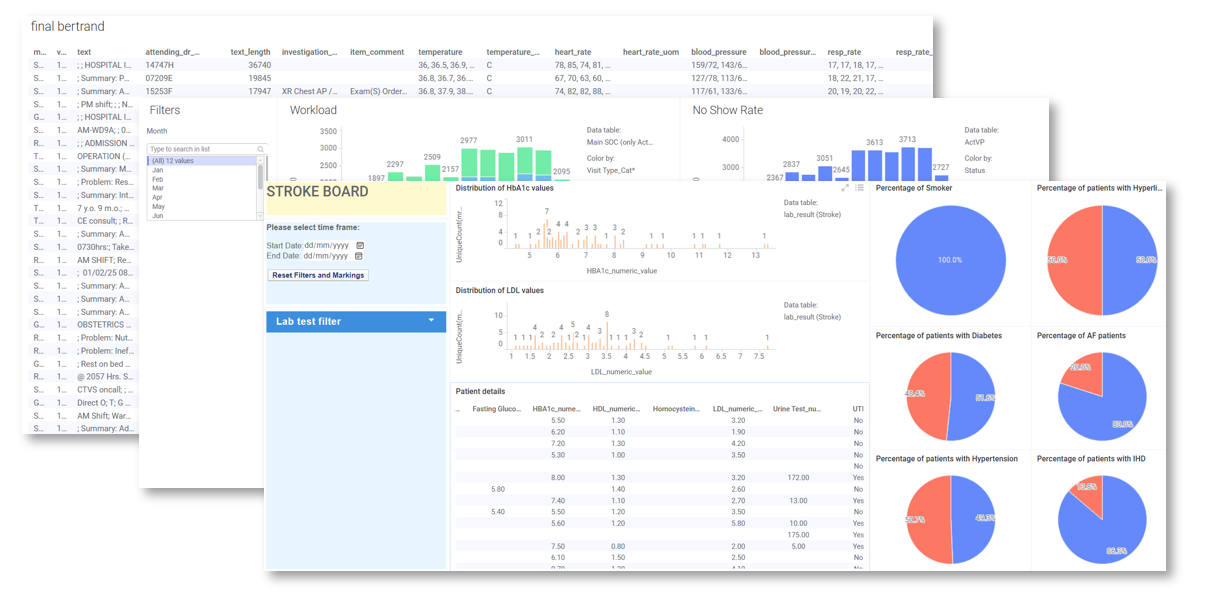The image size is (1206, 607).
Task: Open the End Date calendar picker
Action: click(x=360, y=256)
